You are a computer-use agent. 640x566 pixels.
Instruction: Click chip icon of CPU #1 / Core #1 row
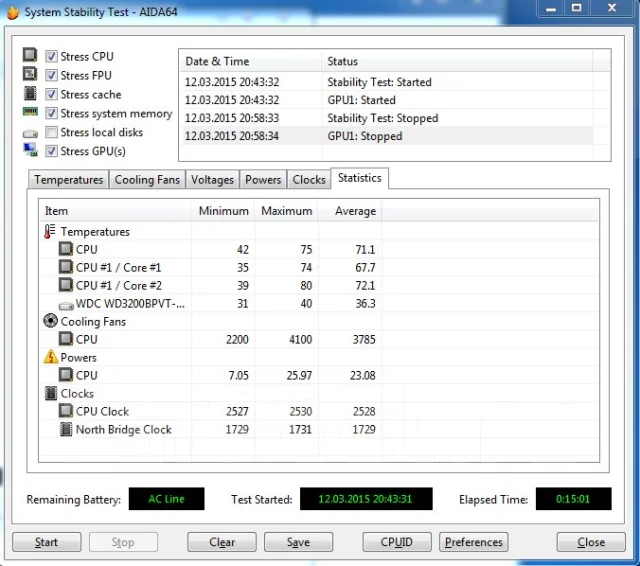66,267
